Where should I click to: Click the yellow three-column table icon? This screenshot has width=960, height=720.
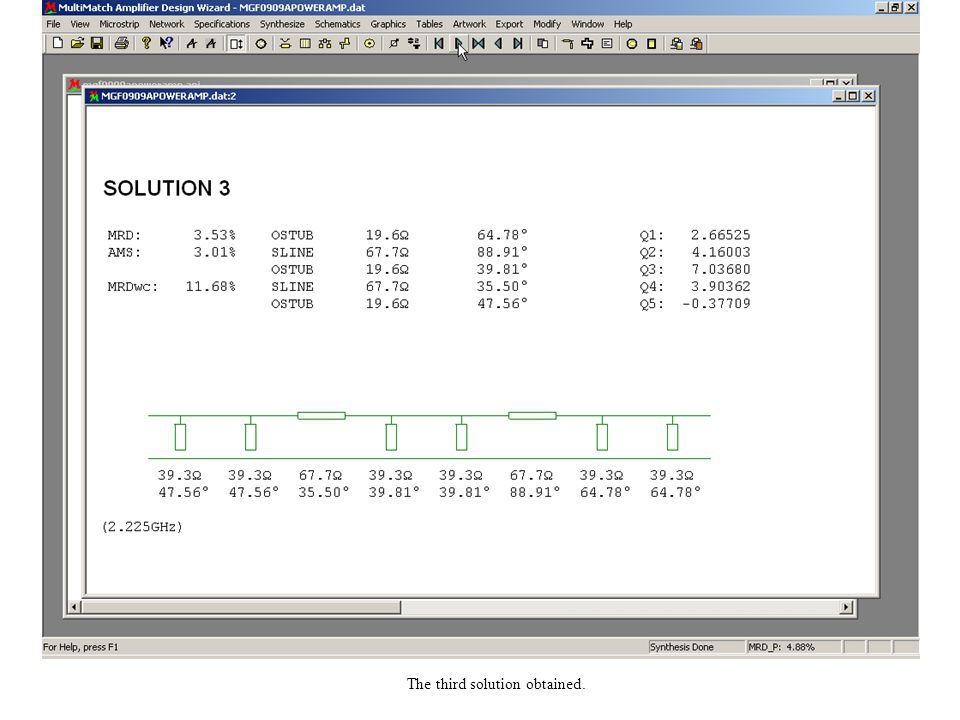(305, 43)
